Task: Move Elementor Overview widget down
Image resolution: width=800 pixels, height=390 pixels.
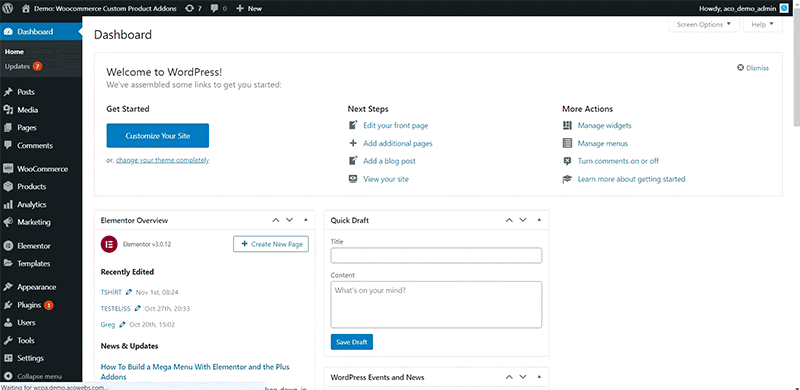Action: coord(289,221)
